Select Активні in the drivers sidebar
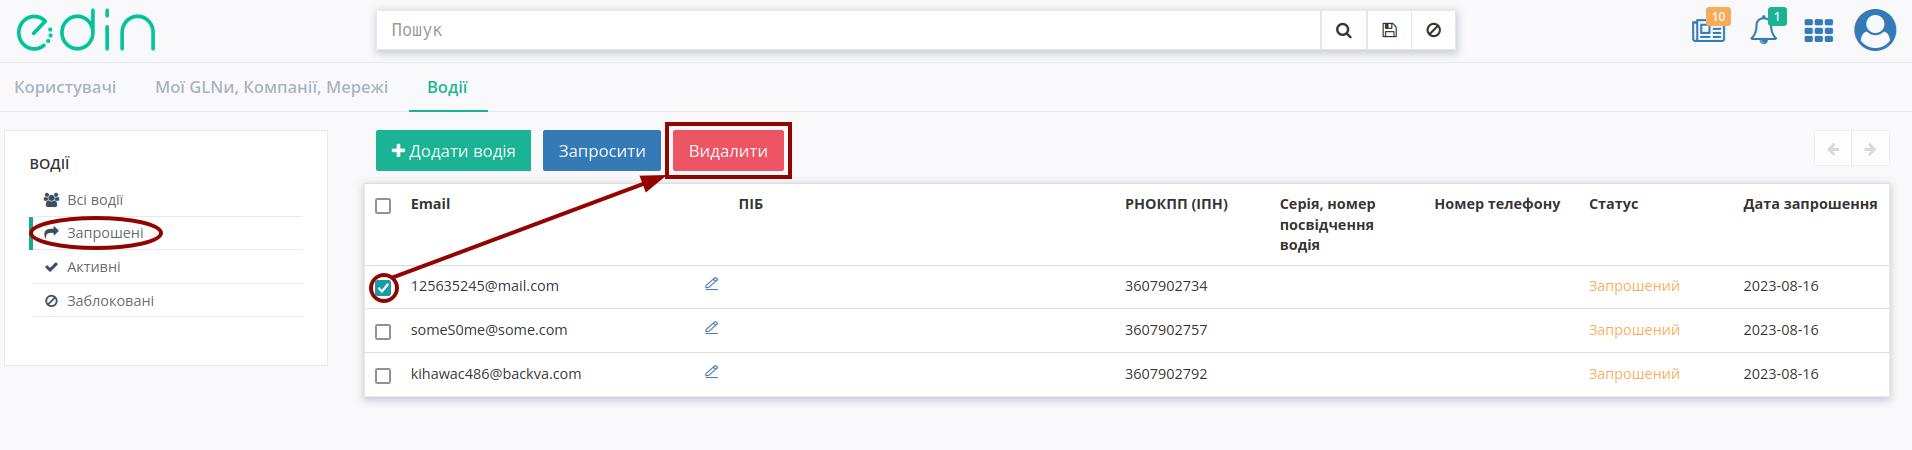1912x450 pixels. (94, 267)
